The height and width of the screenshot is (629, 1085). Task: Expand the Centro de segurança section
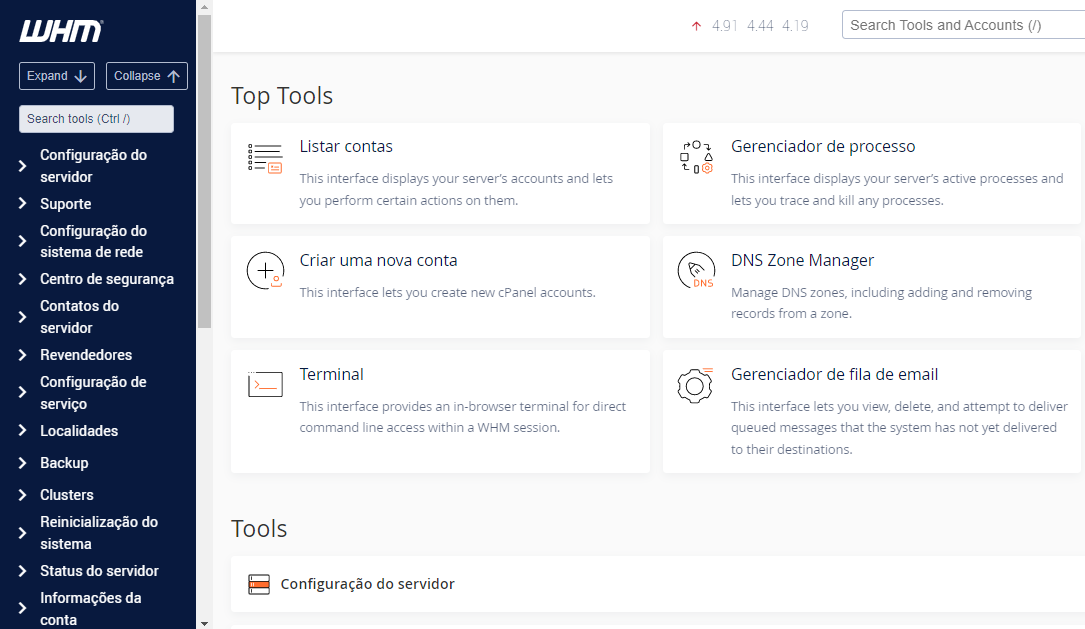point(23,279)
